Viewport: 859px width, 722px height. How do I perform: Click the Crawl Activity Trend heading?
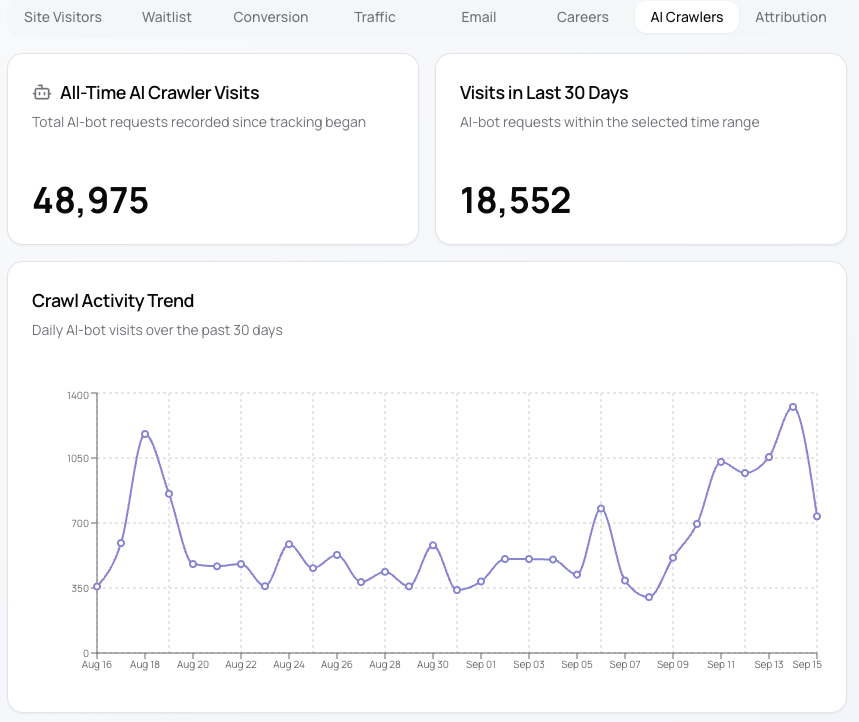pyautogui.click(x=113, y=301)
